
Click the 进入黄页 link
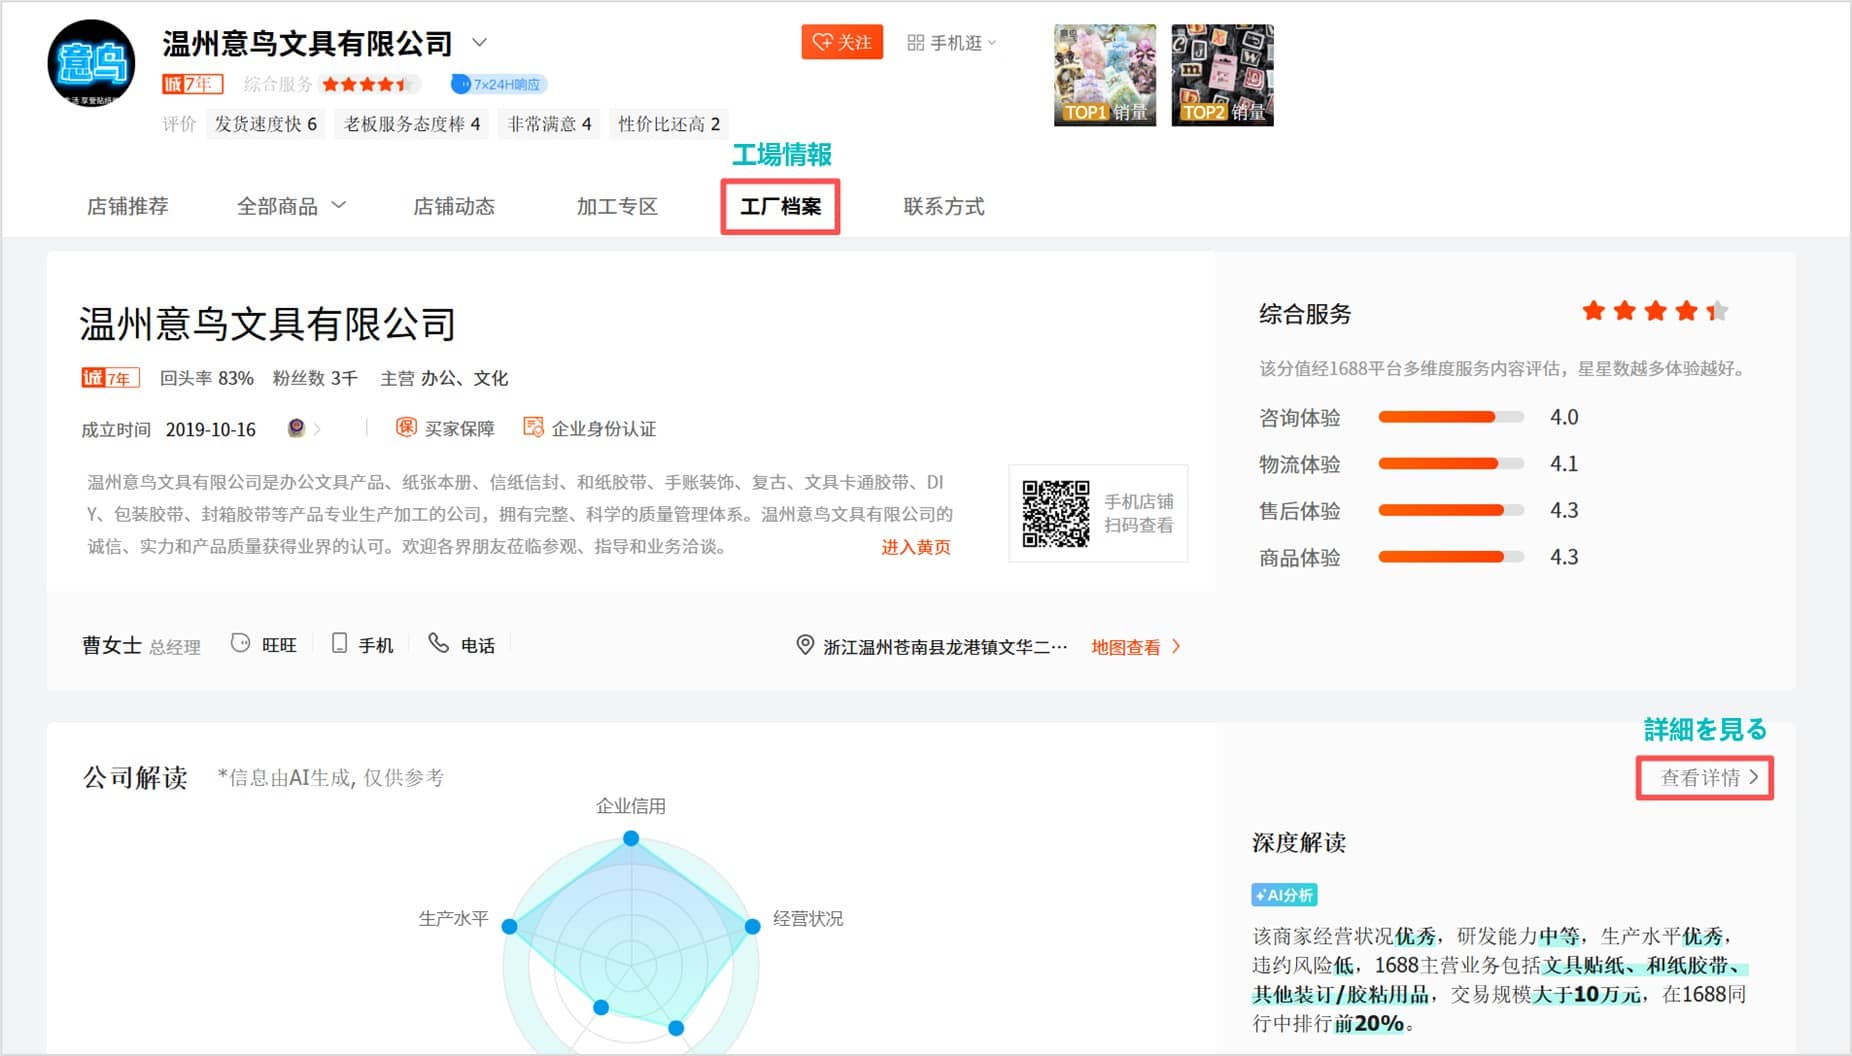pos(915,547)
